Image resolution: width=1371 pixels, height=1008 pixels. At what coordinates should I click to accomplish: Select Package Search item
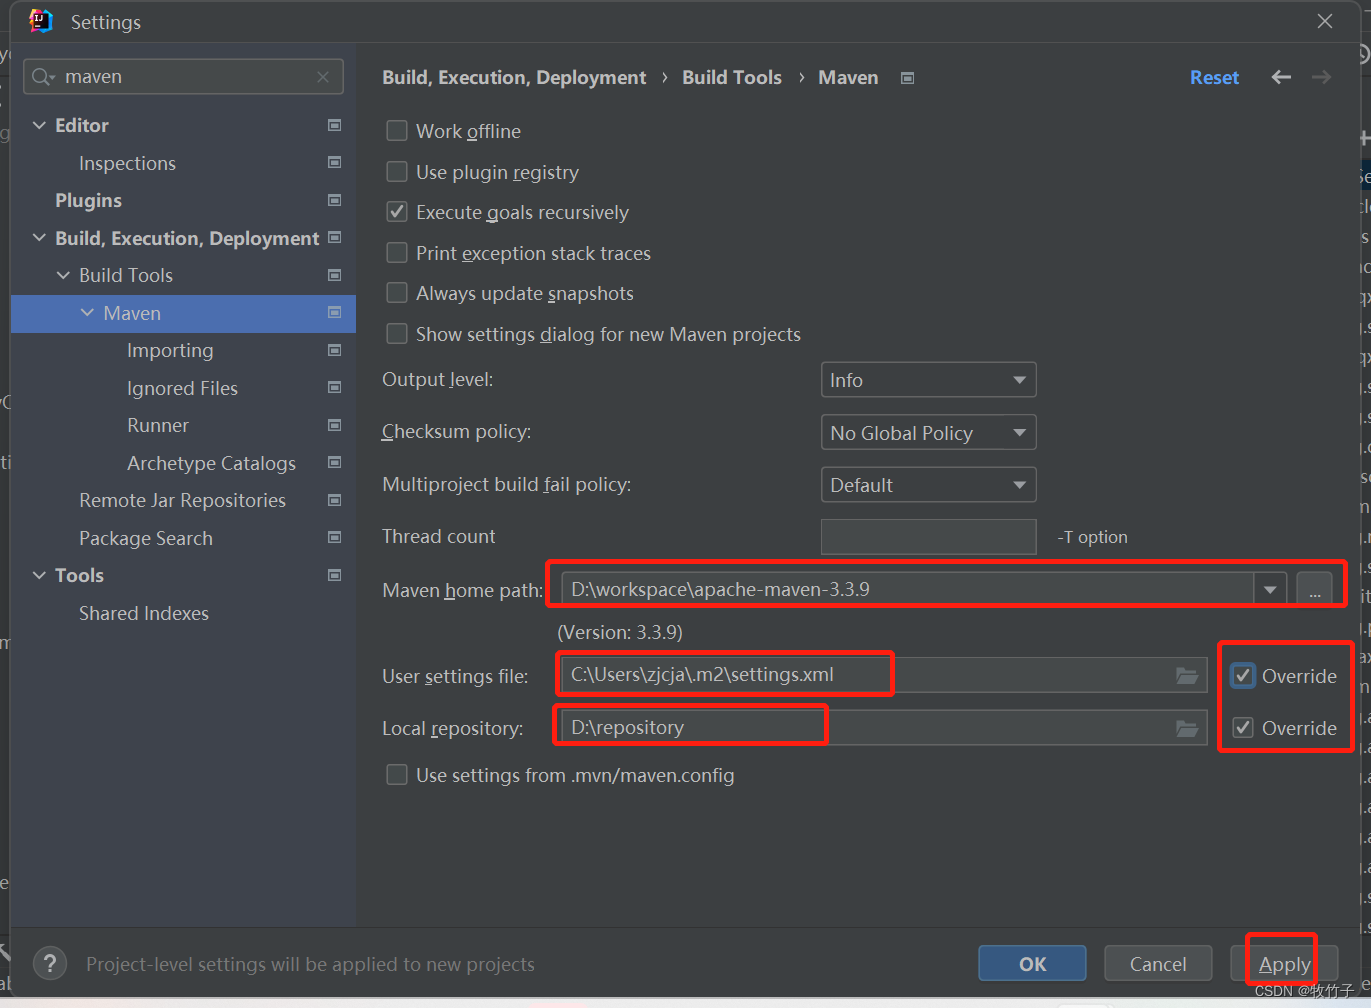tap(146, 538)
